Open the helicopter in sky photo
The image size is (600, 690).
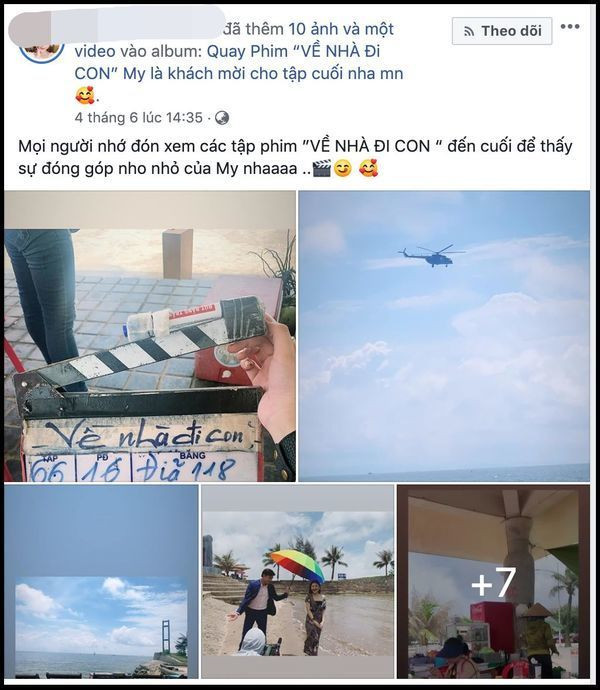[444, 336]
